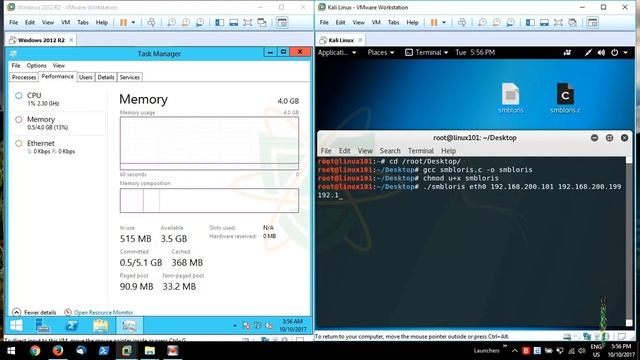Click host Windows Start button
Viewport: 640px width, 360px height.
pos(11,351)
